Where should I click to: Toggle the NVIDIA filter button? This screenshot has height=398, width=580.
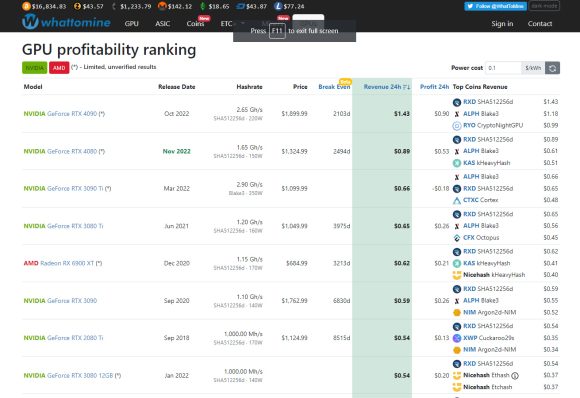(35, 68)
